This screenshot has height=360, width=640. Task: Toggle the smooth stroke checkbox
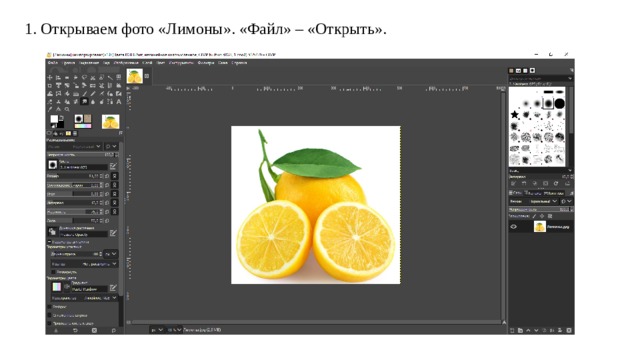click(x=49, y=315)
